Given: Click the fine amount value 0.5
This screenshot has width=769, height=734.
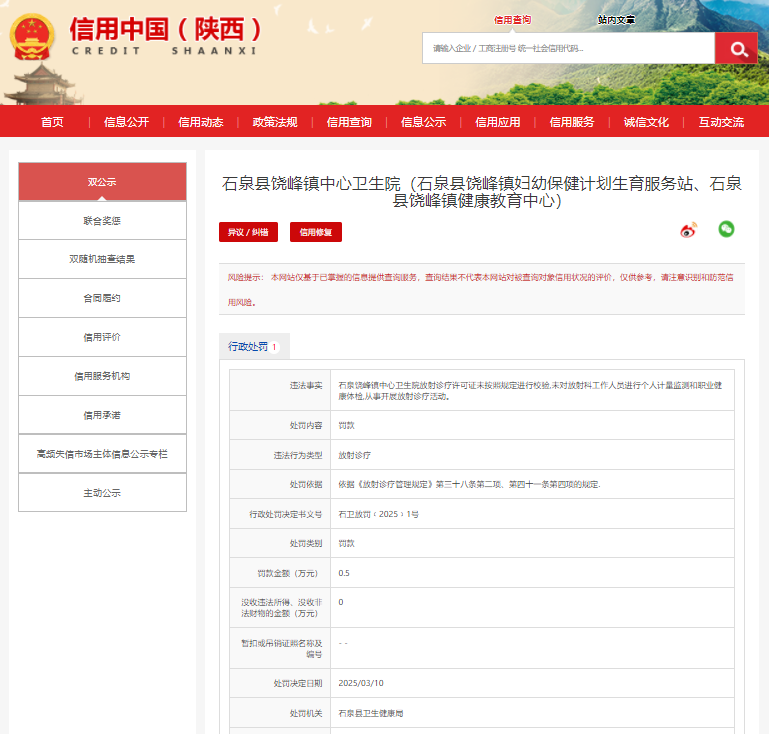Looking at the screenshot, I should 344,573.
